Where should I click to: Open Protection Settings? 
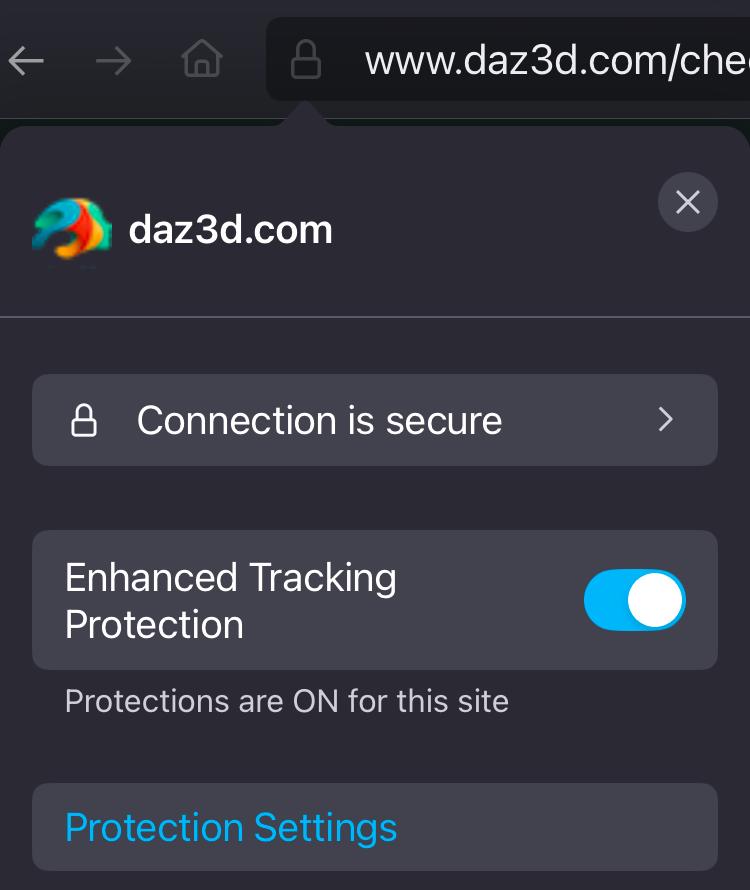point(231,827)
